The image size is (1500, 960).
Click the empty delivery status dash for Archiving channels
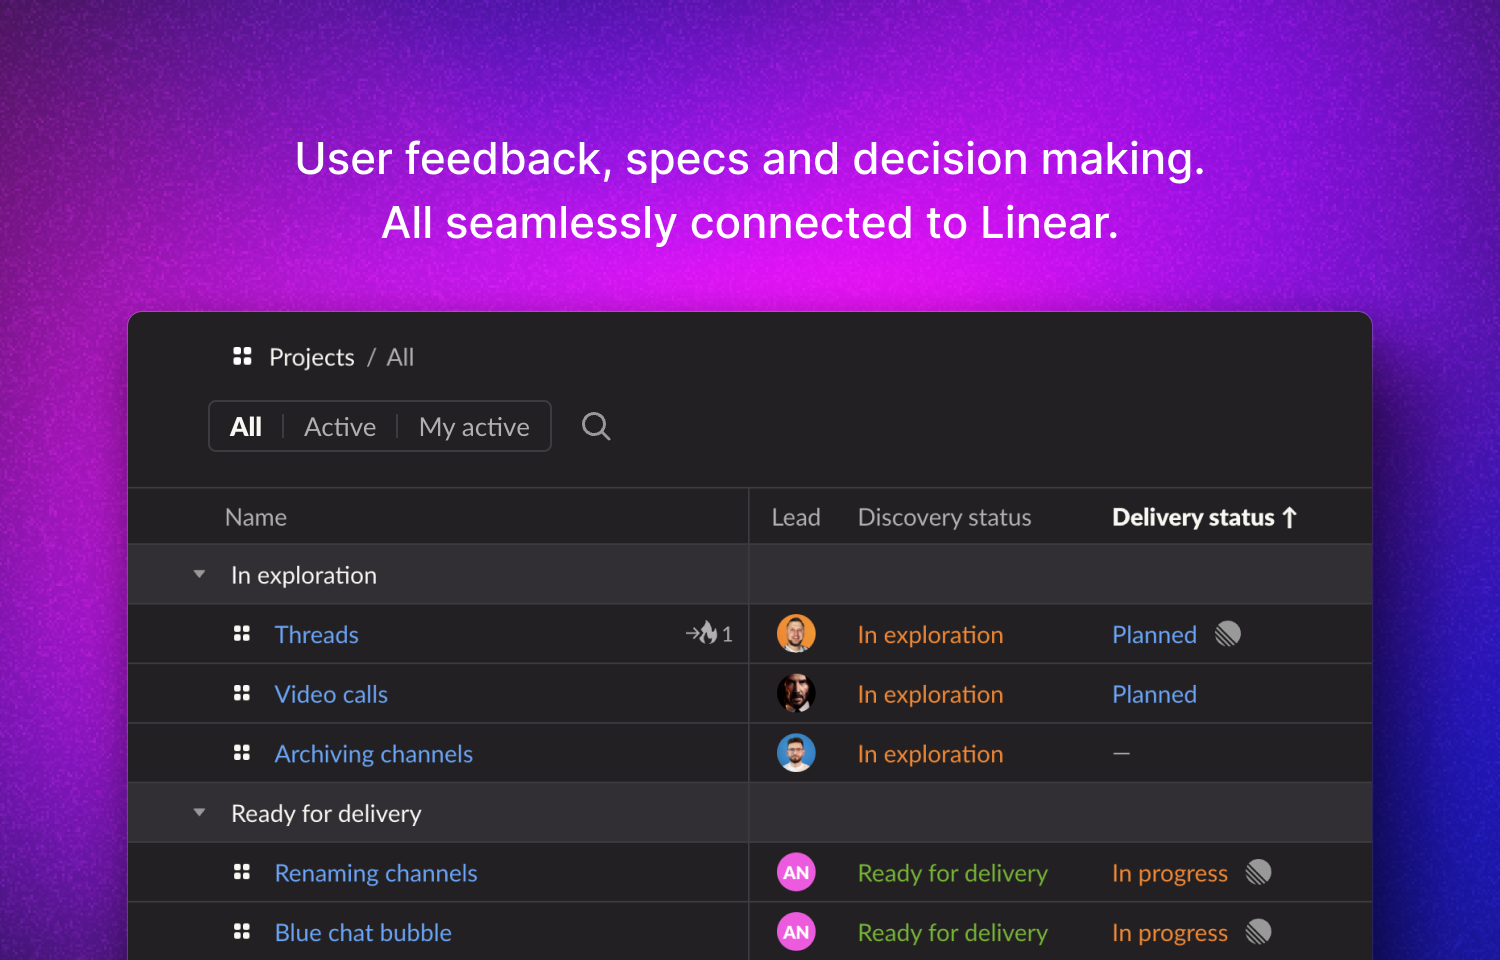(x=1121, y=753)
